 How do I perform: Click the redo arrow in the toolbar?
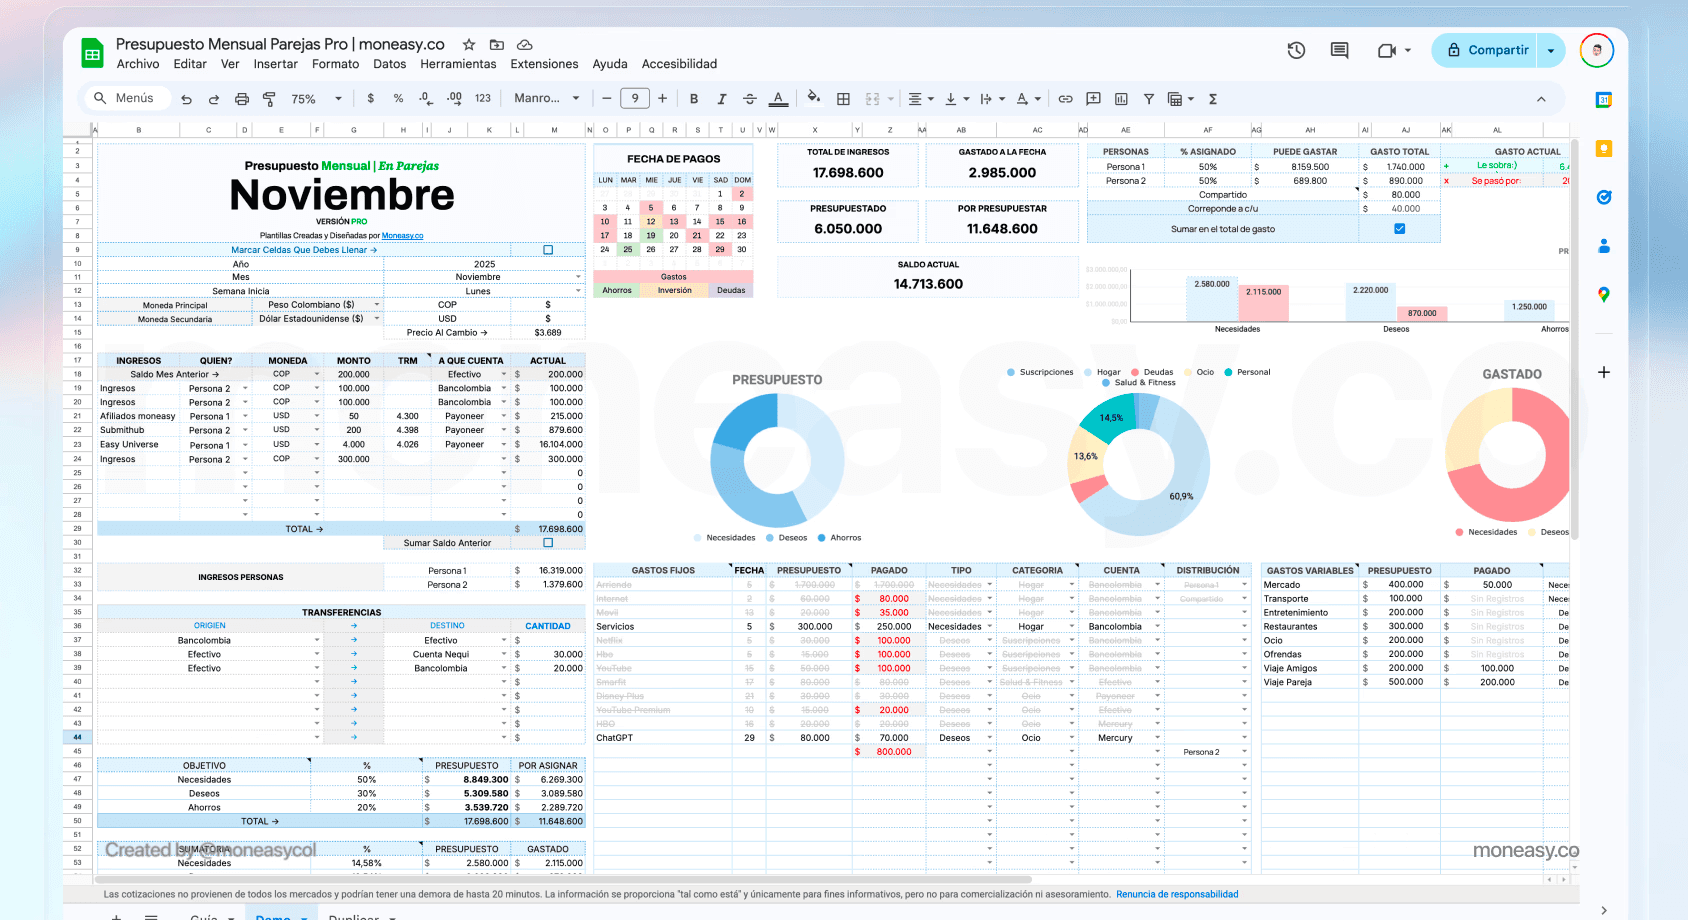tap(214, 99)
